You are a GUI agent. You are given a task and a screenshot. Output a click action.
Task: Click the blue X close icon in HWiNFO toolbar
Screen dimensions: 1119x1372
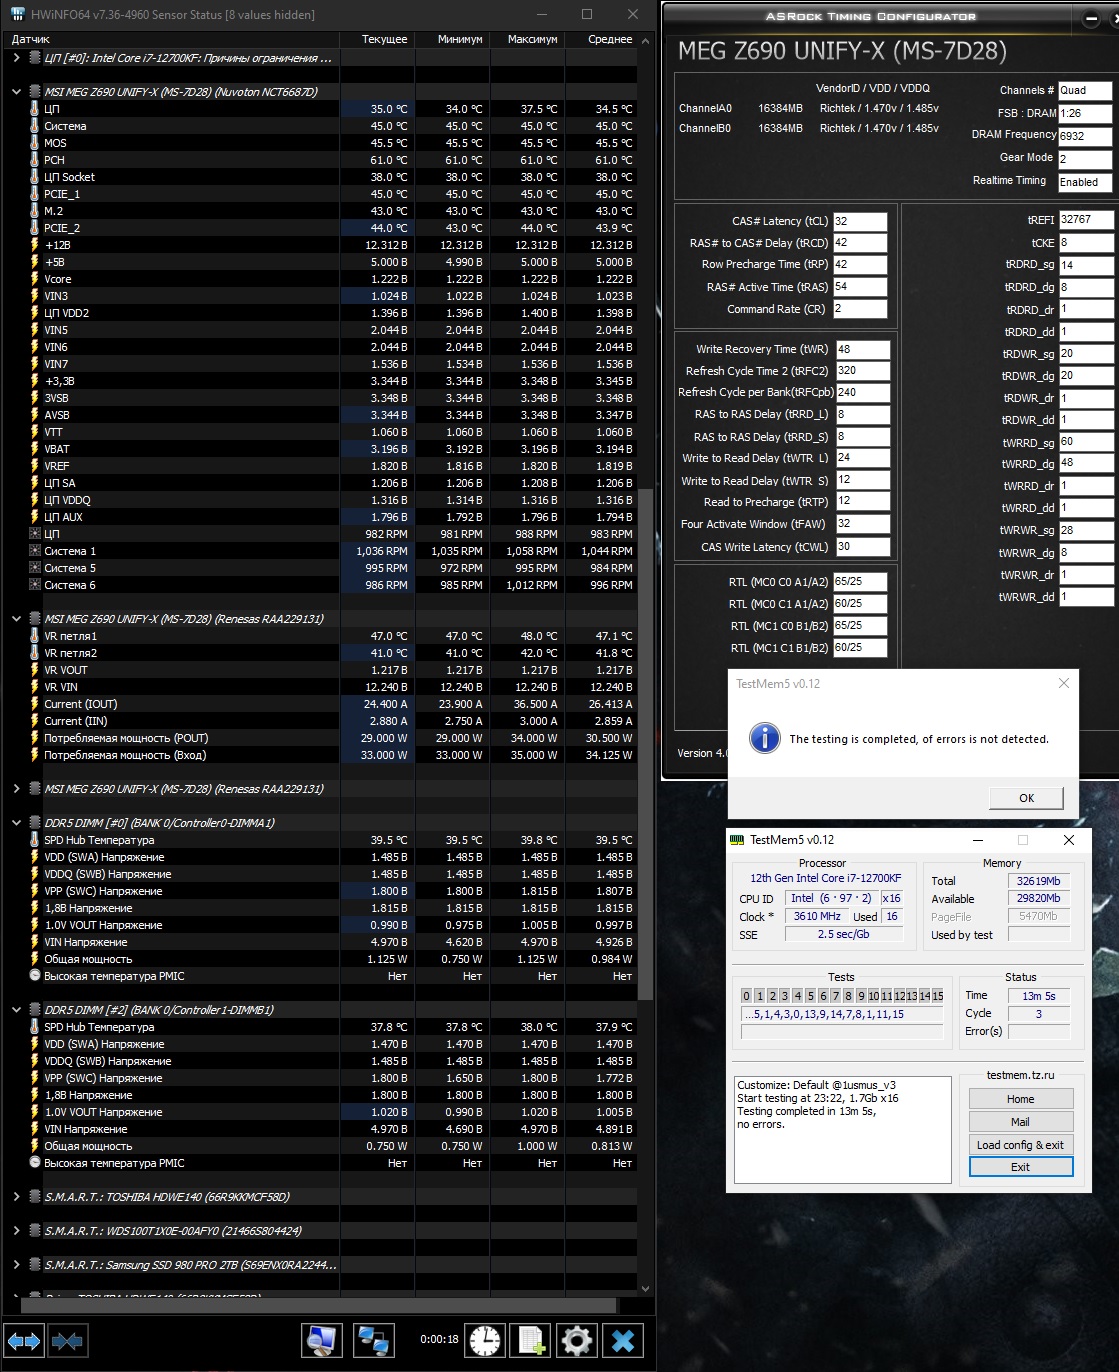[x=623, y=1340]
